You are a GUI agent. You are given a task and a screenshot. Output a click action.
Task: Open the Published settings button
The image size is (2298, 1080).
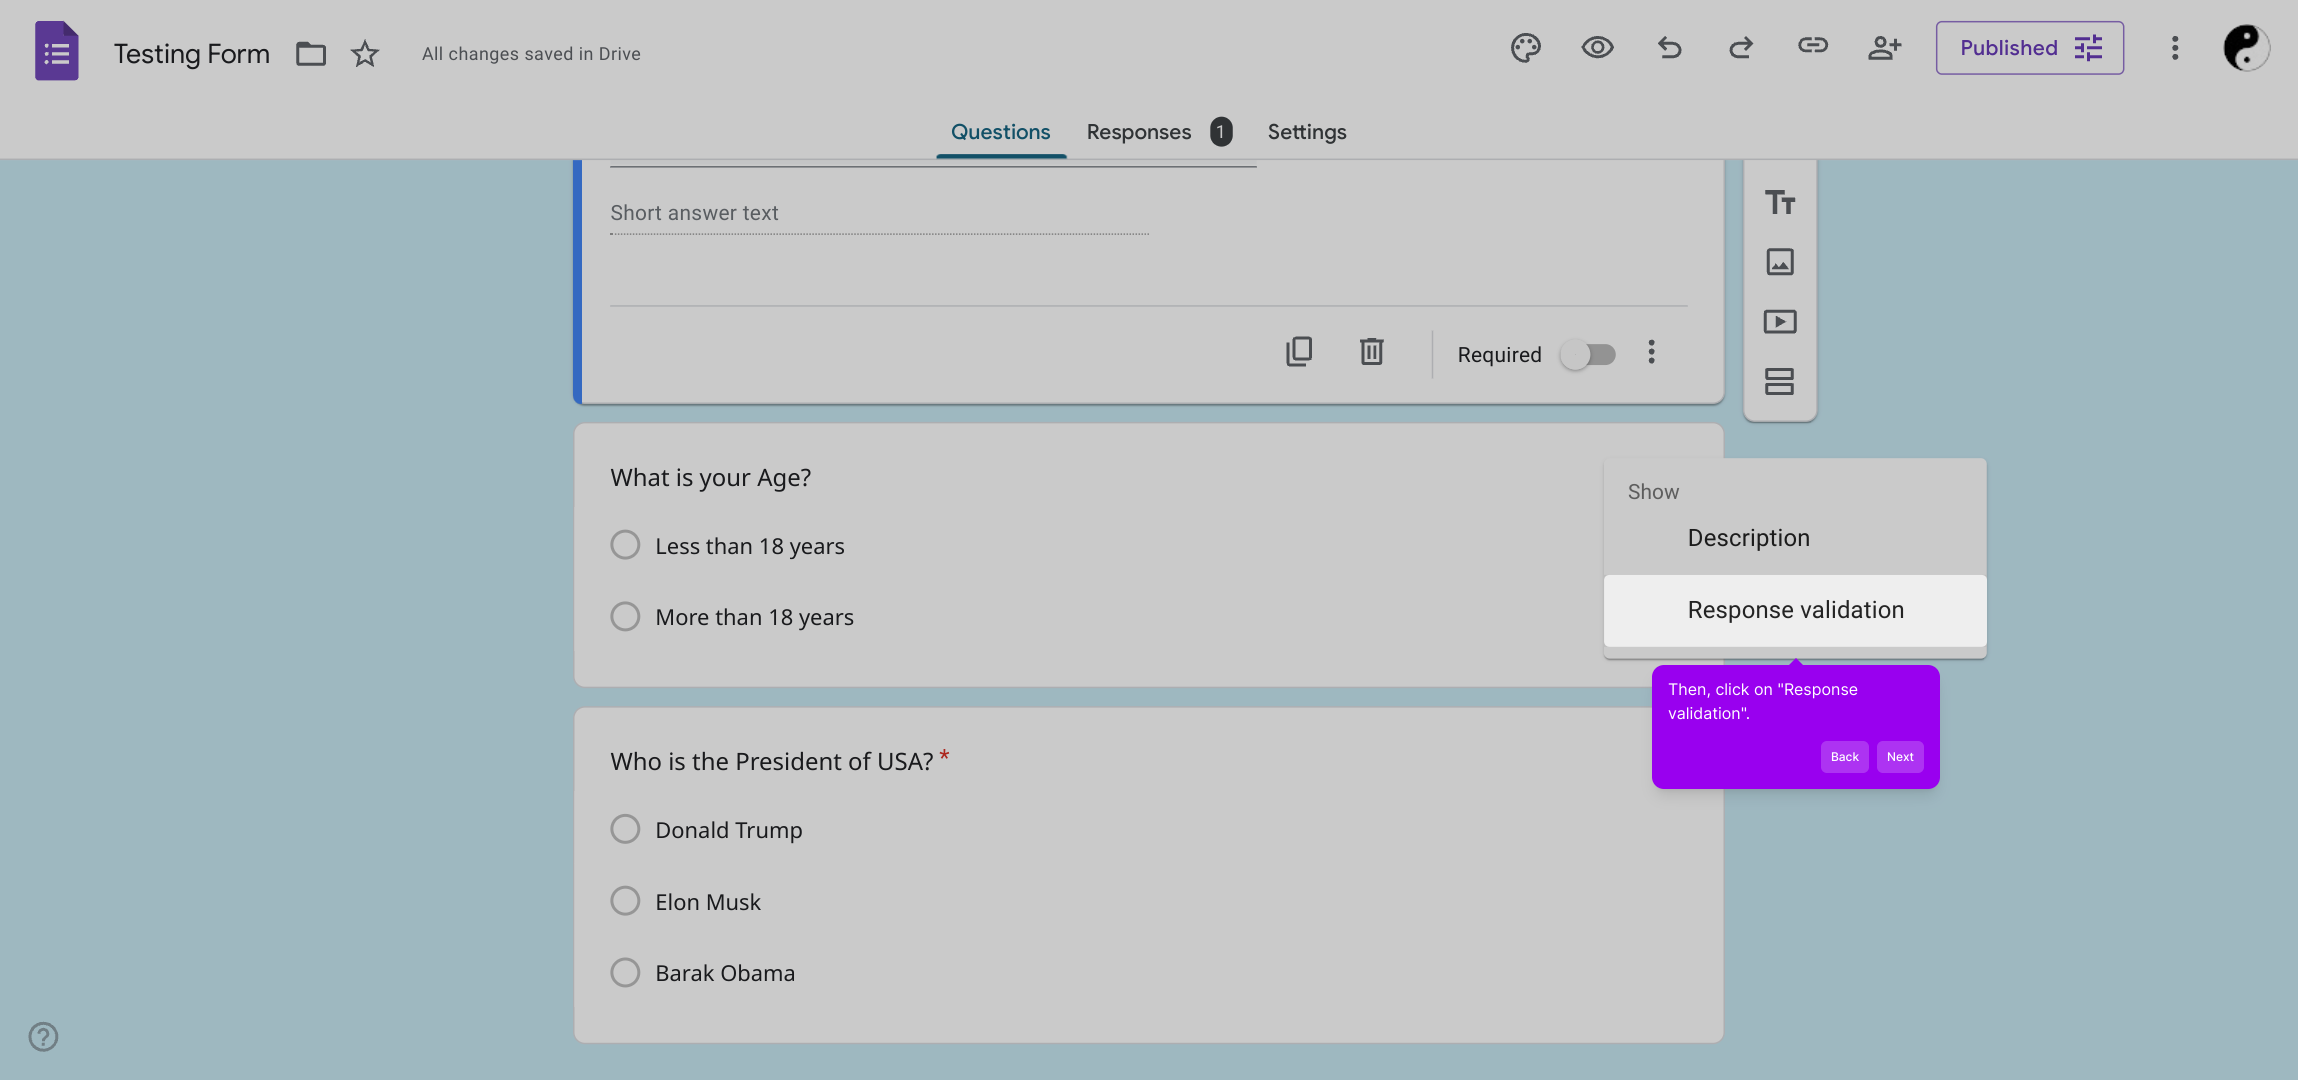[x=2029, y=48]
